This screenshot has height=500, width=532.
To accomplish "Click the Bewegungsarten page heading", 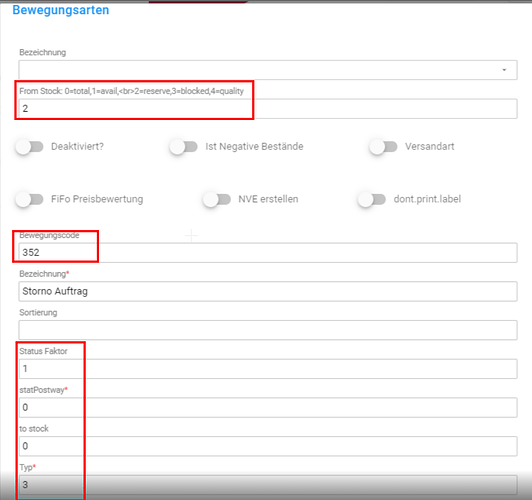I will [x=61, y=10].
